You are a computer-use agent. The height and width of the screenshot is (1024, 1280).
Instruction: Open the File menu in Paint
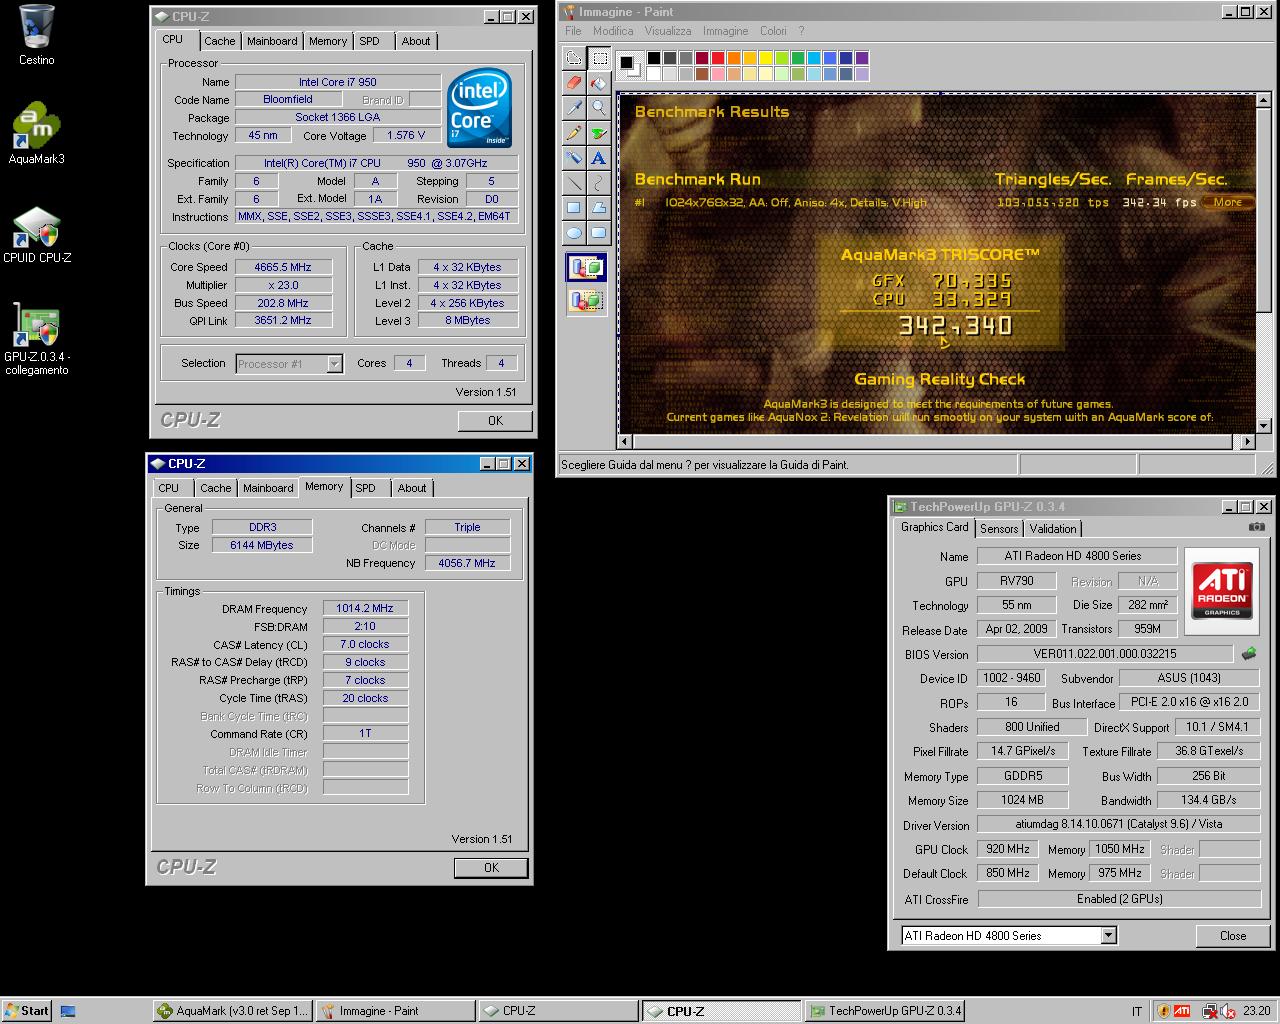tap(573, 31)
